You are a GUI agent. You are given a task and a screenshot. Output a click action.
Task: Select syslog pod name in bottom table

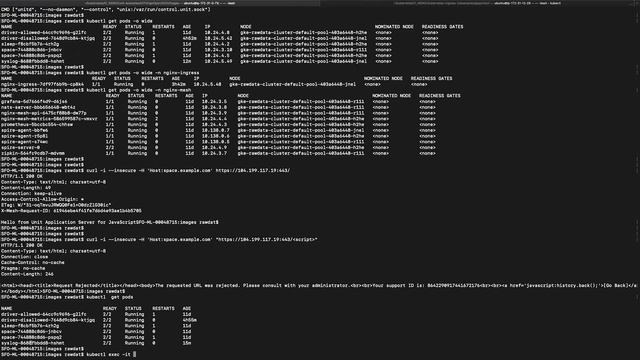33,343
